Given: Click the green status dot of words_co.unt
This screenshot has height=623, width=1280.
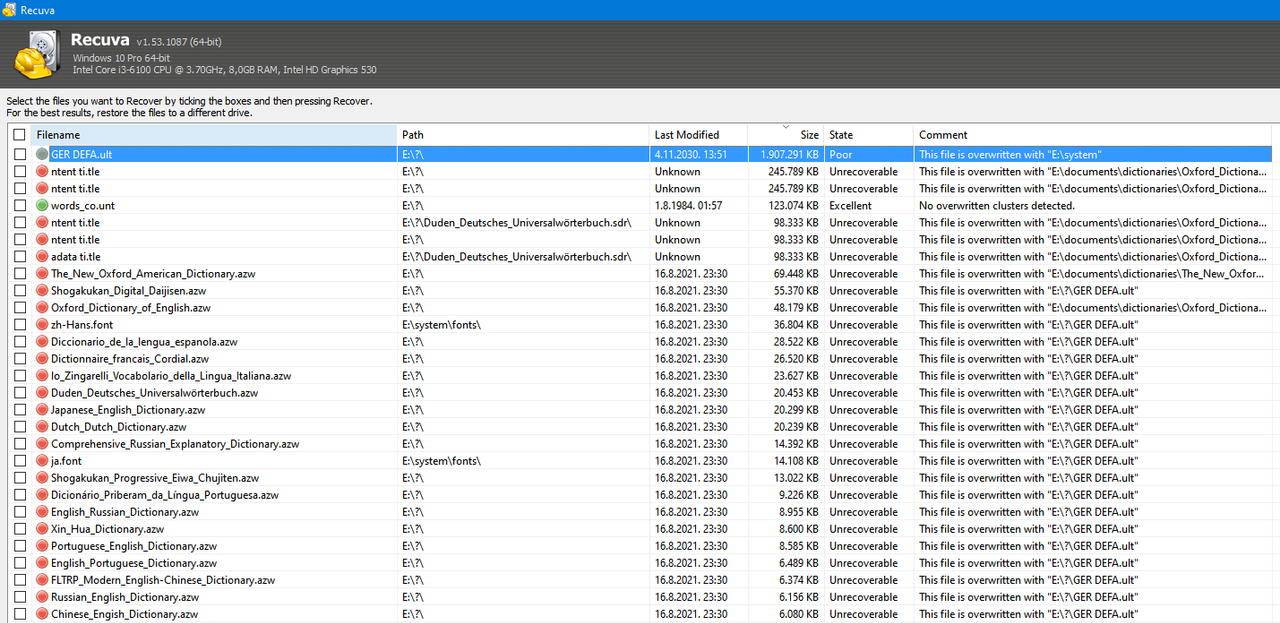Looking at the screenshot, I should 42,206.
